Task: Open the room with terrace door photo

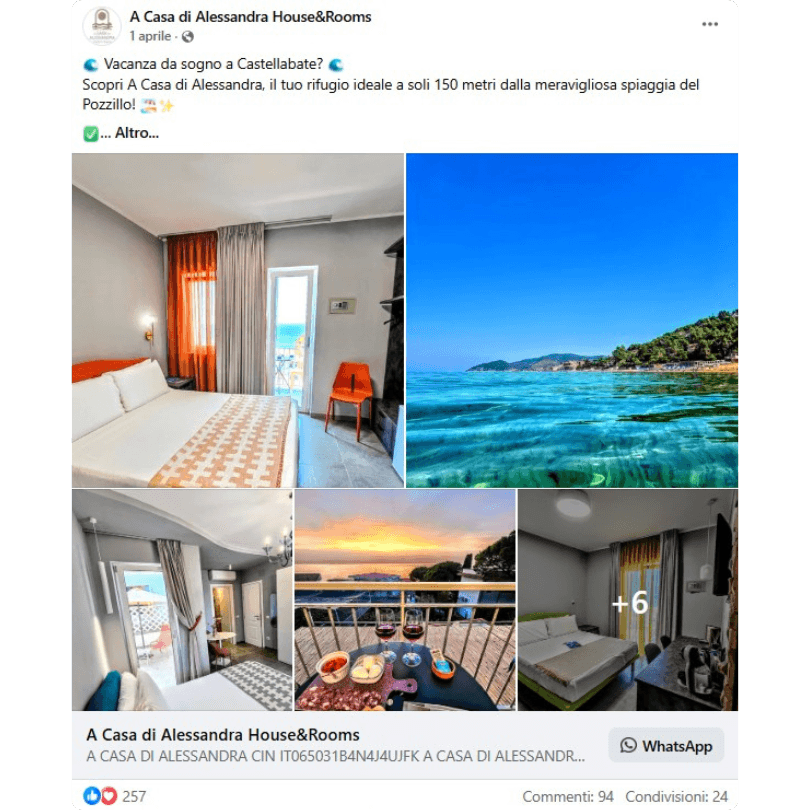Action: (x=182, y=600)
